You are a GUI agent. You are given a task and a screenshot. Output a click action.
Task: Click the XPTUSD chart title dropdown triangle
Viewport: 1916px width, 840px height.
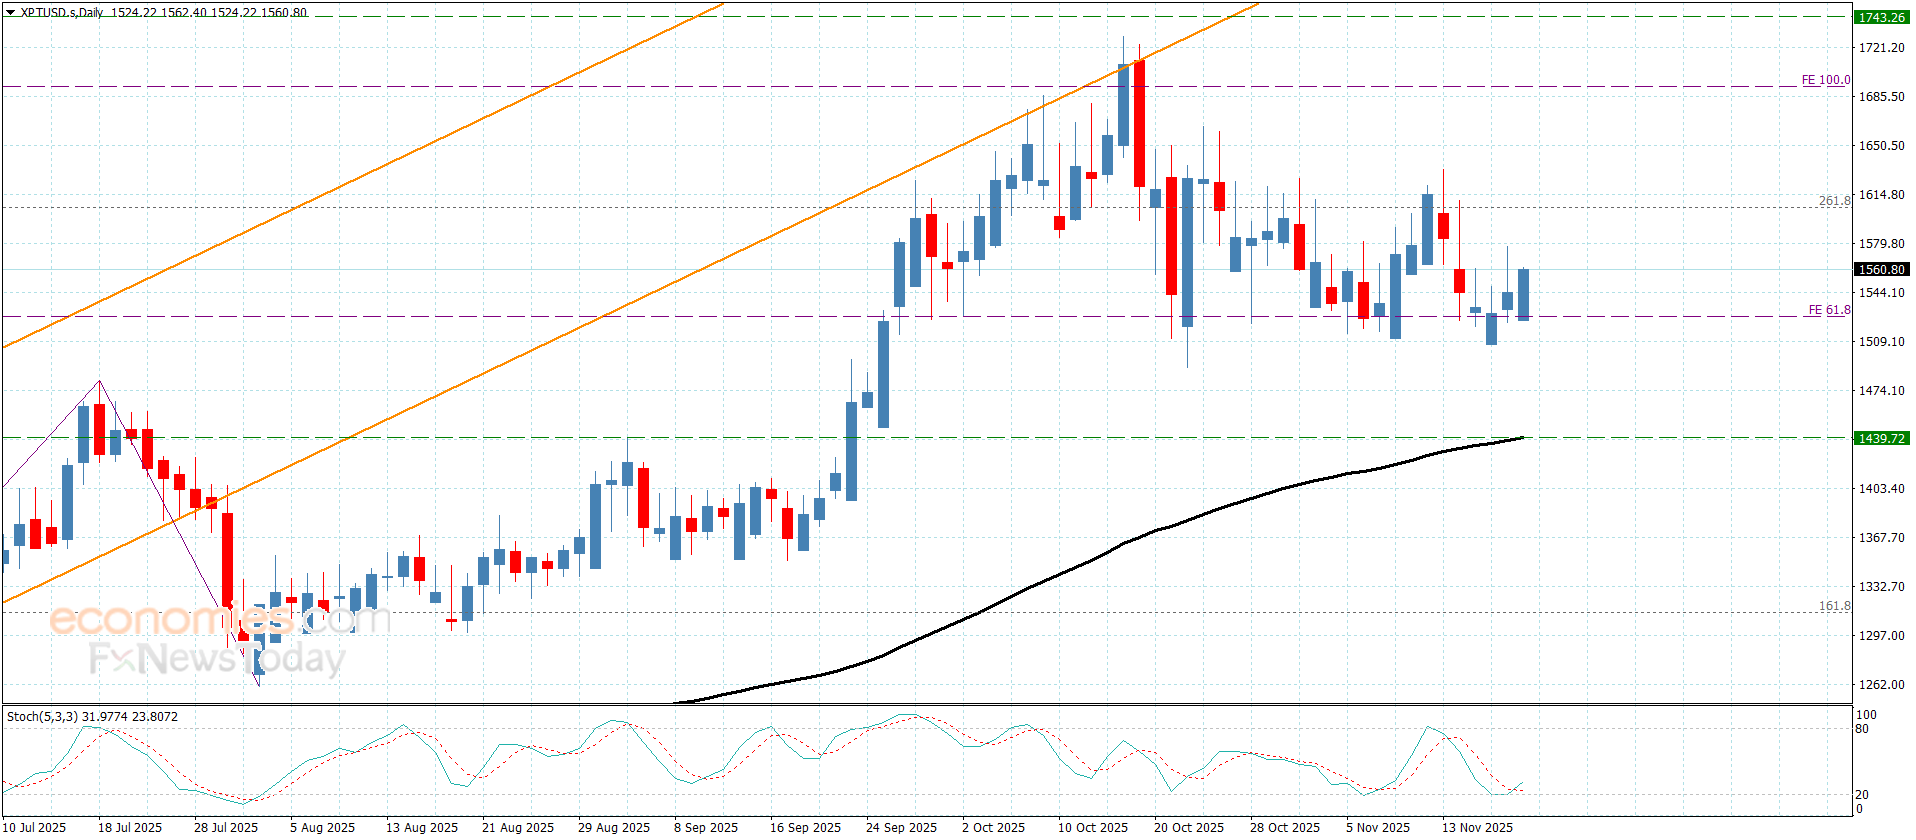pos(11,13)
